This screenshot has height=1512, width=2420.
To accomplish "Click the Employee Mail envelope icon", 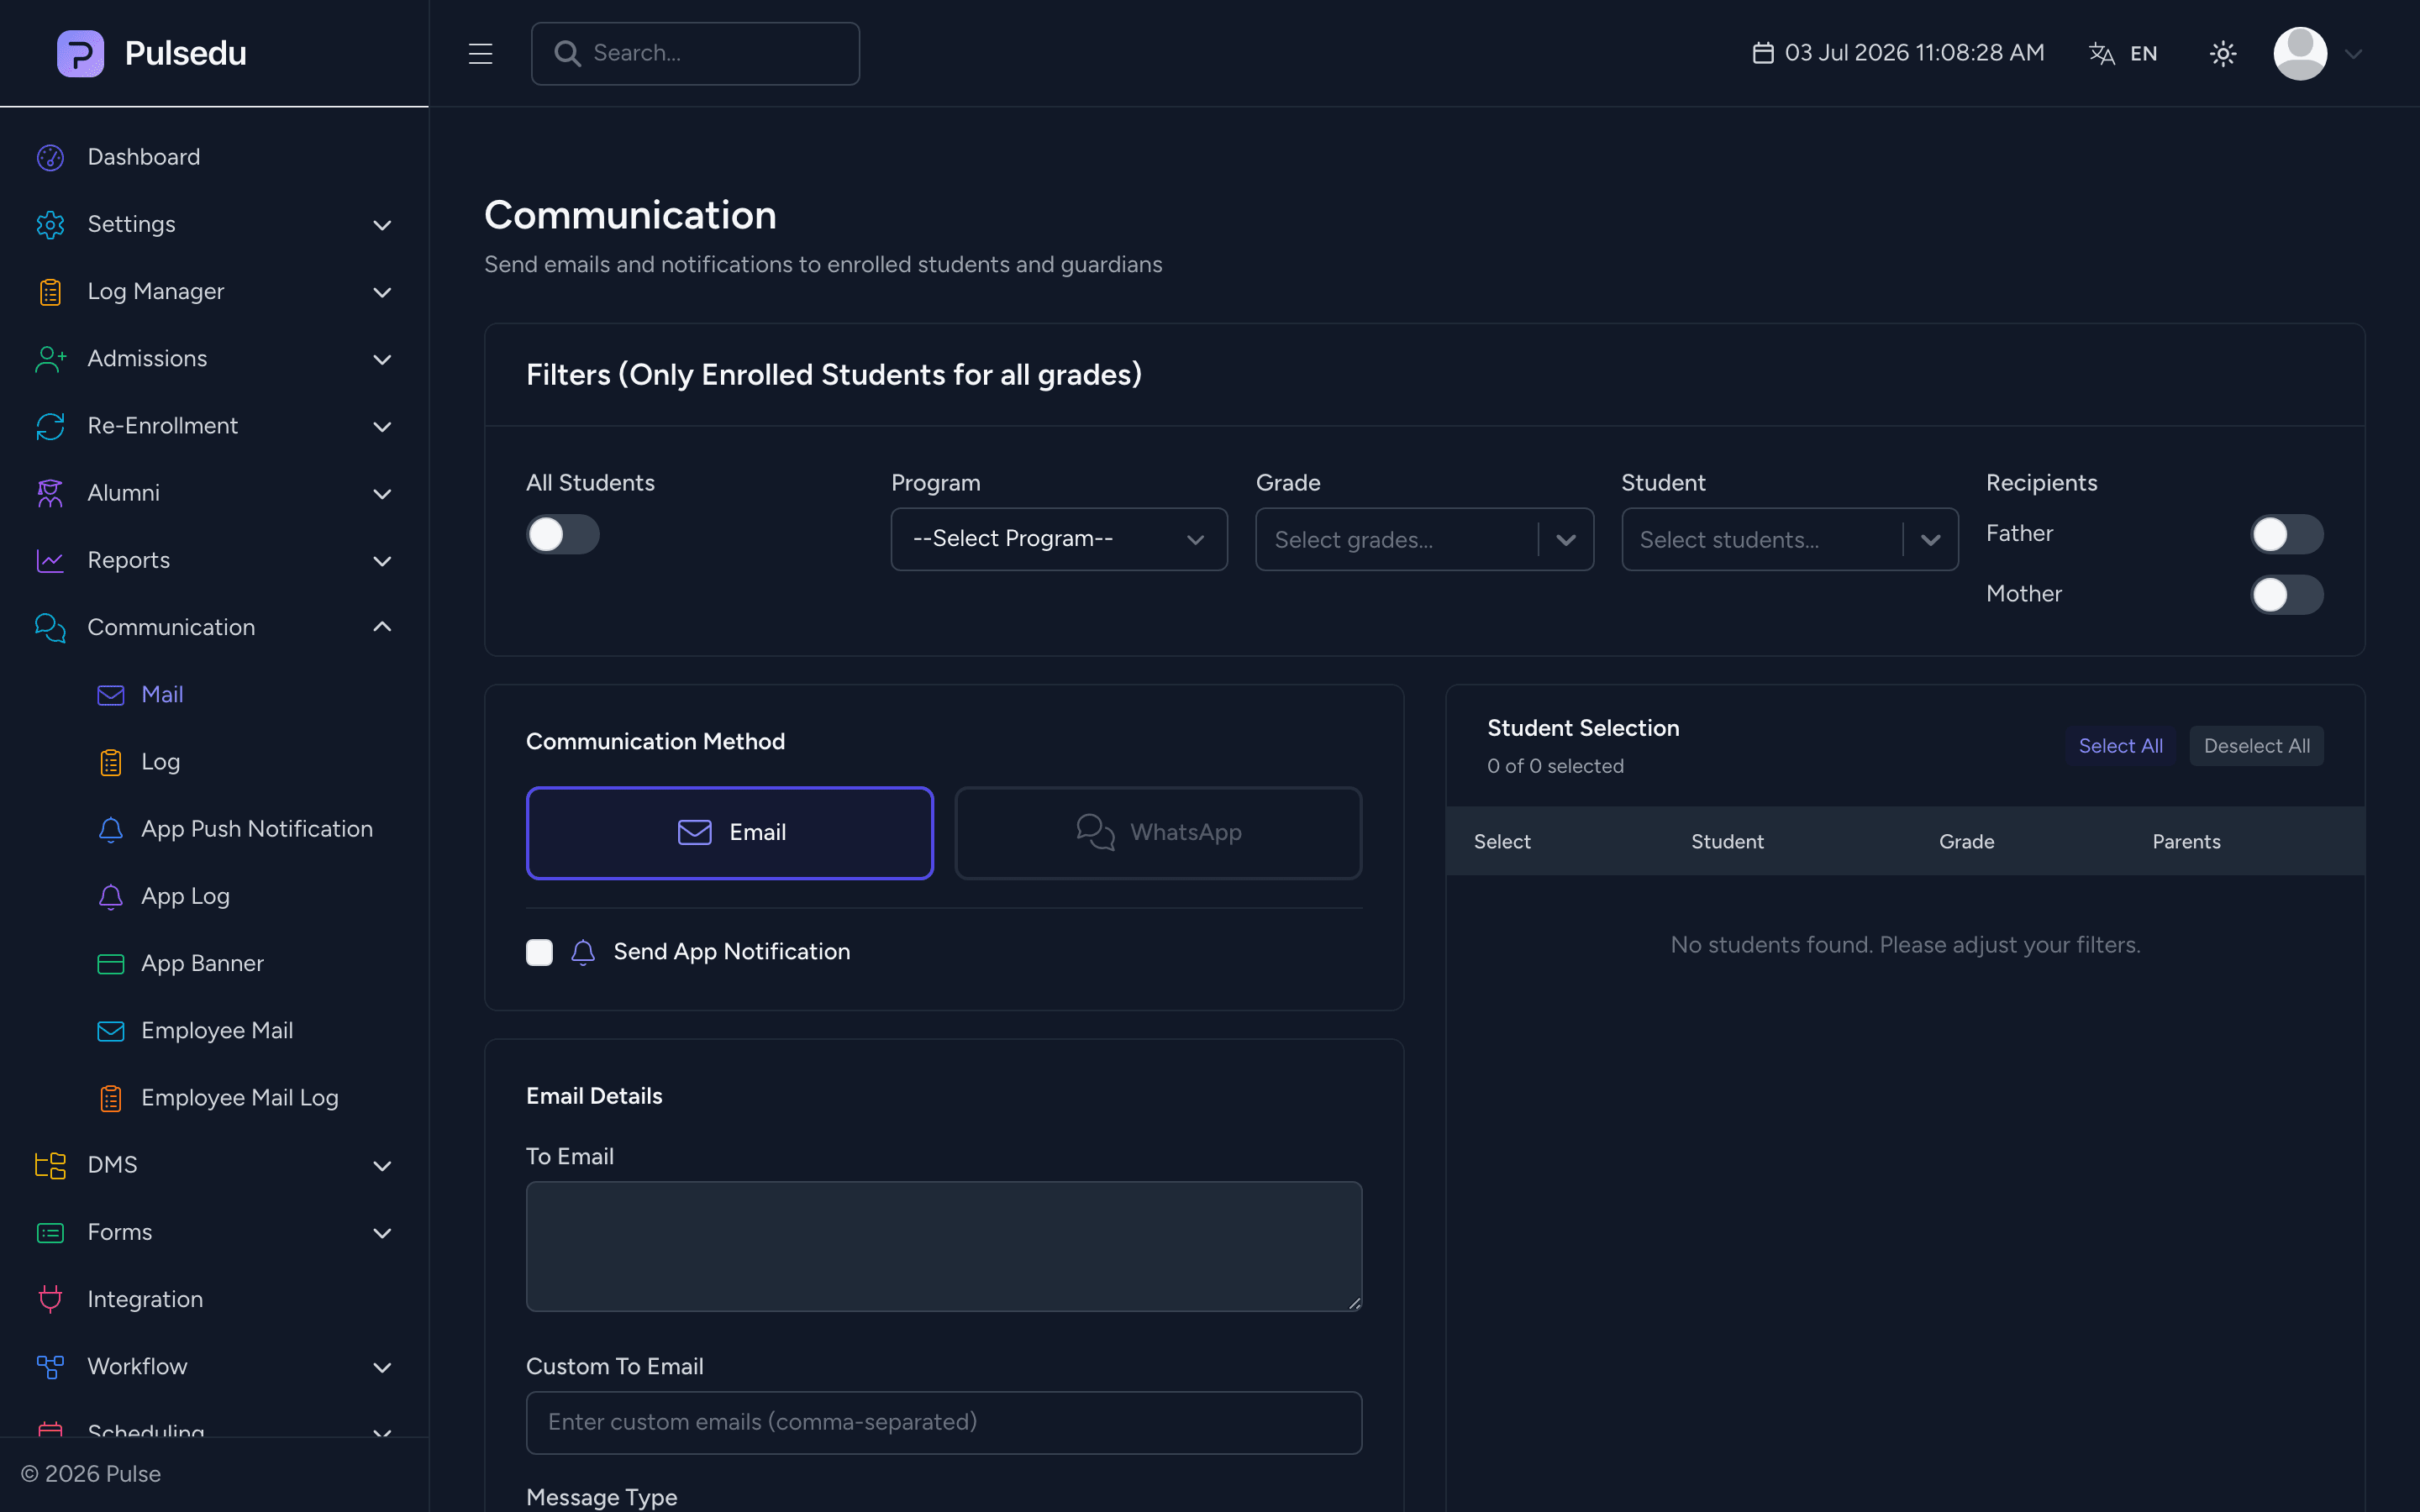I will [111, 1031].
